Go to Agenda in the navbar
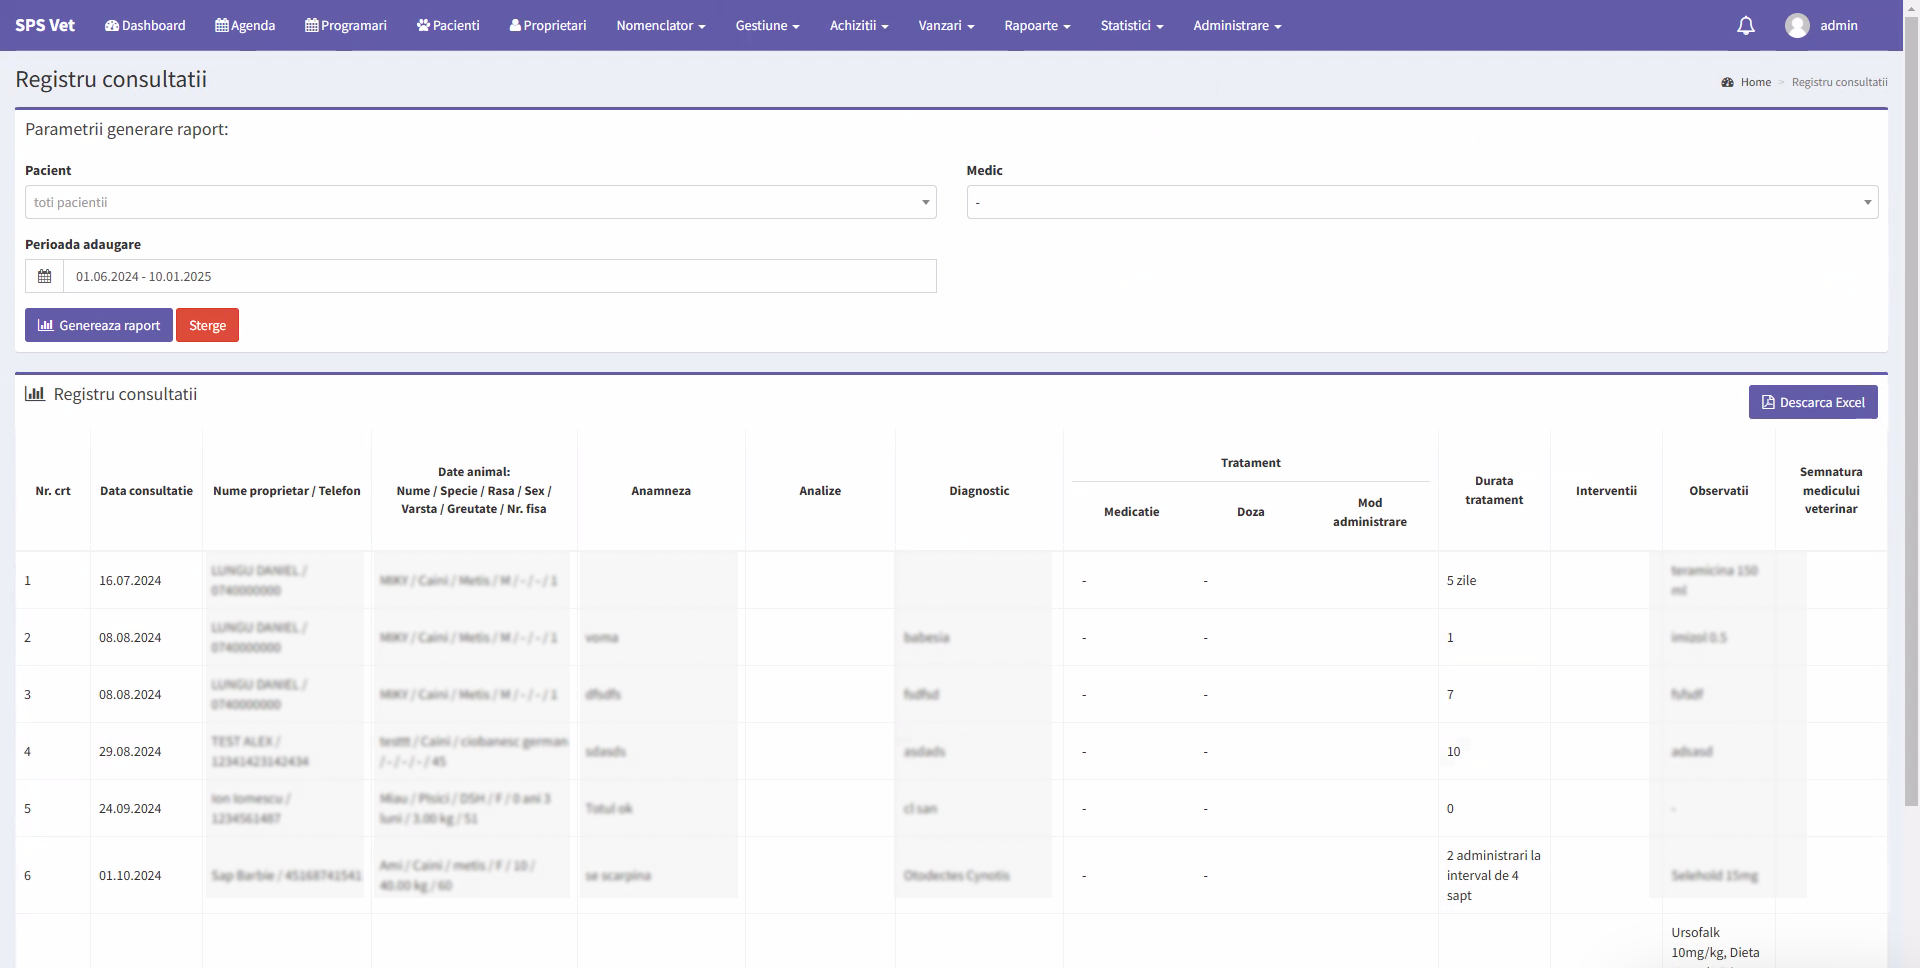 [245, 26]
